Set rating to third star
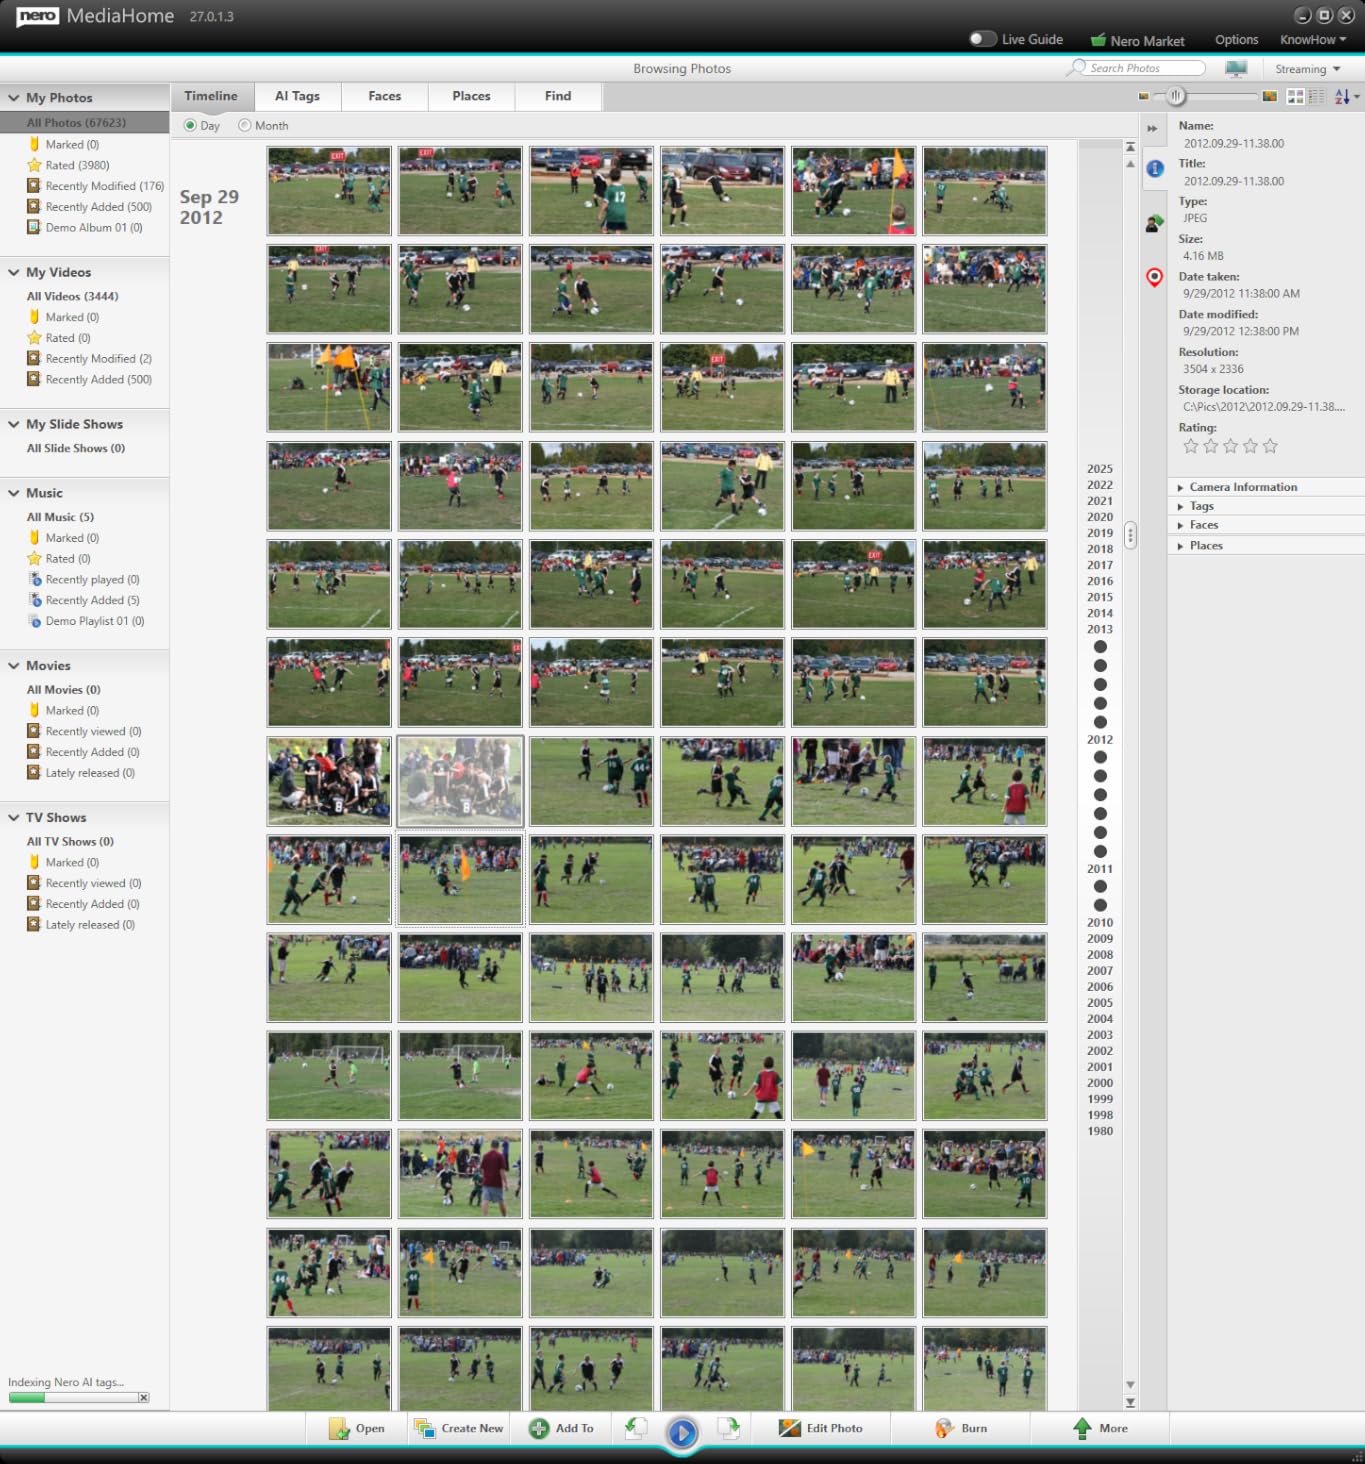Image resolution: width=1365 pixels, height=1464 pixels. tap(1230, 446)
